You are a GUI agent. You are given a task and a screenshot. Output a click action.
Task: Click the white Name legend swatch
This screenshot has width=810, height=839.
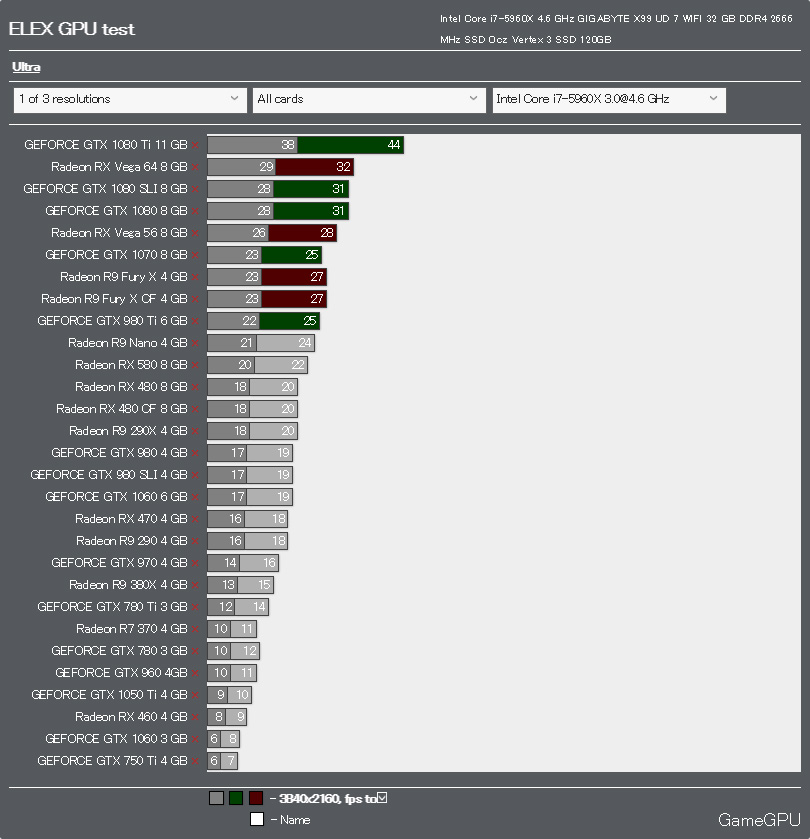point(257,819)
